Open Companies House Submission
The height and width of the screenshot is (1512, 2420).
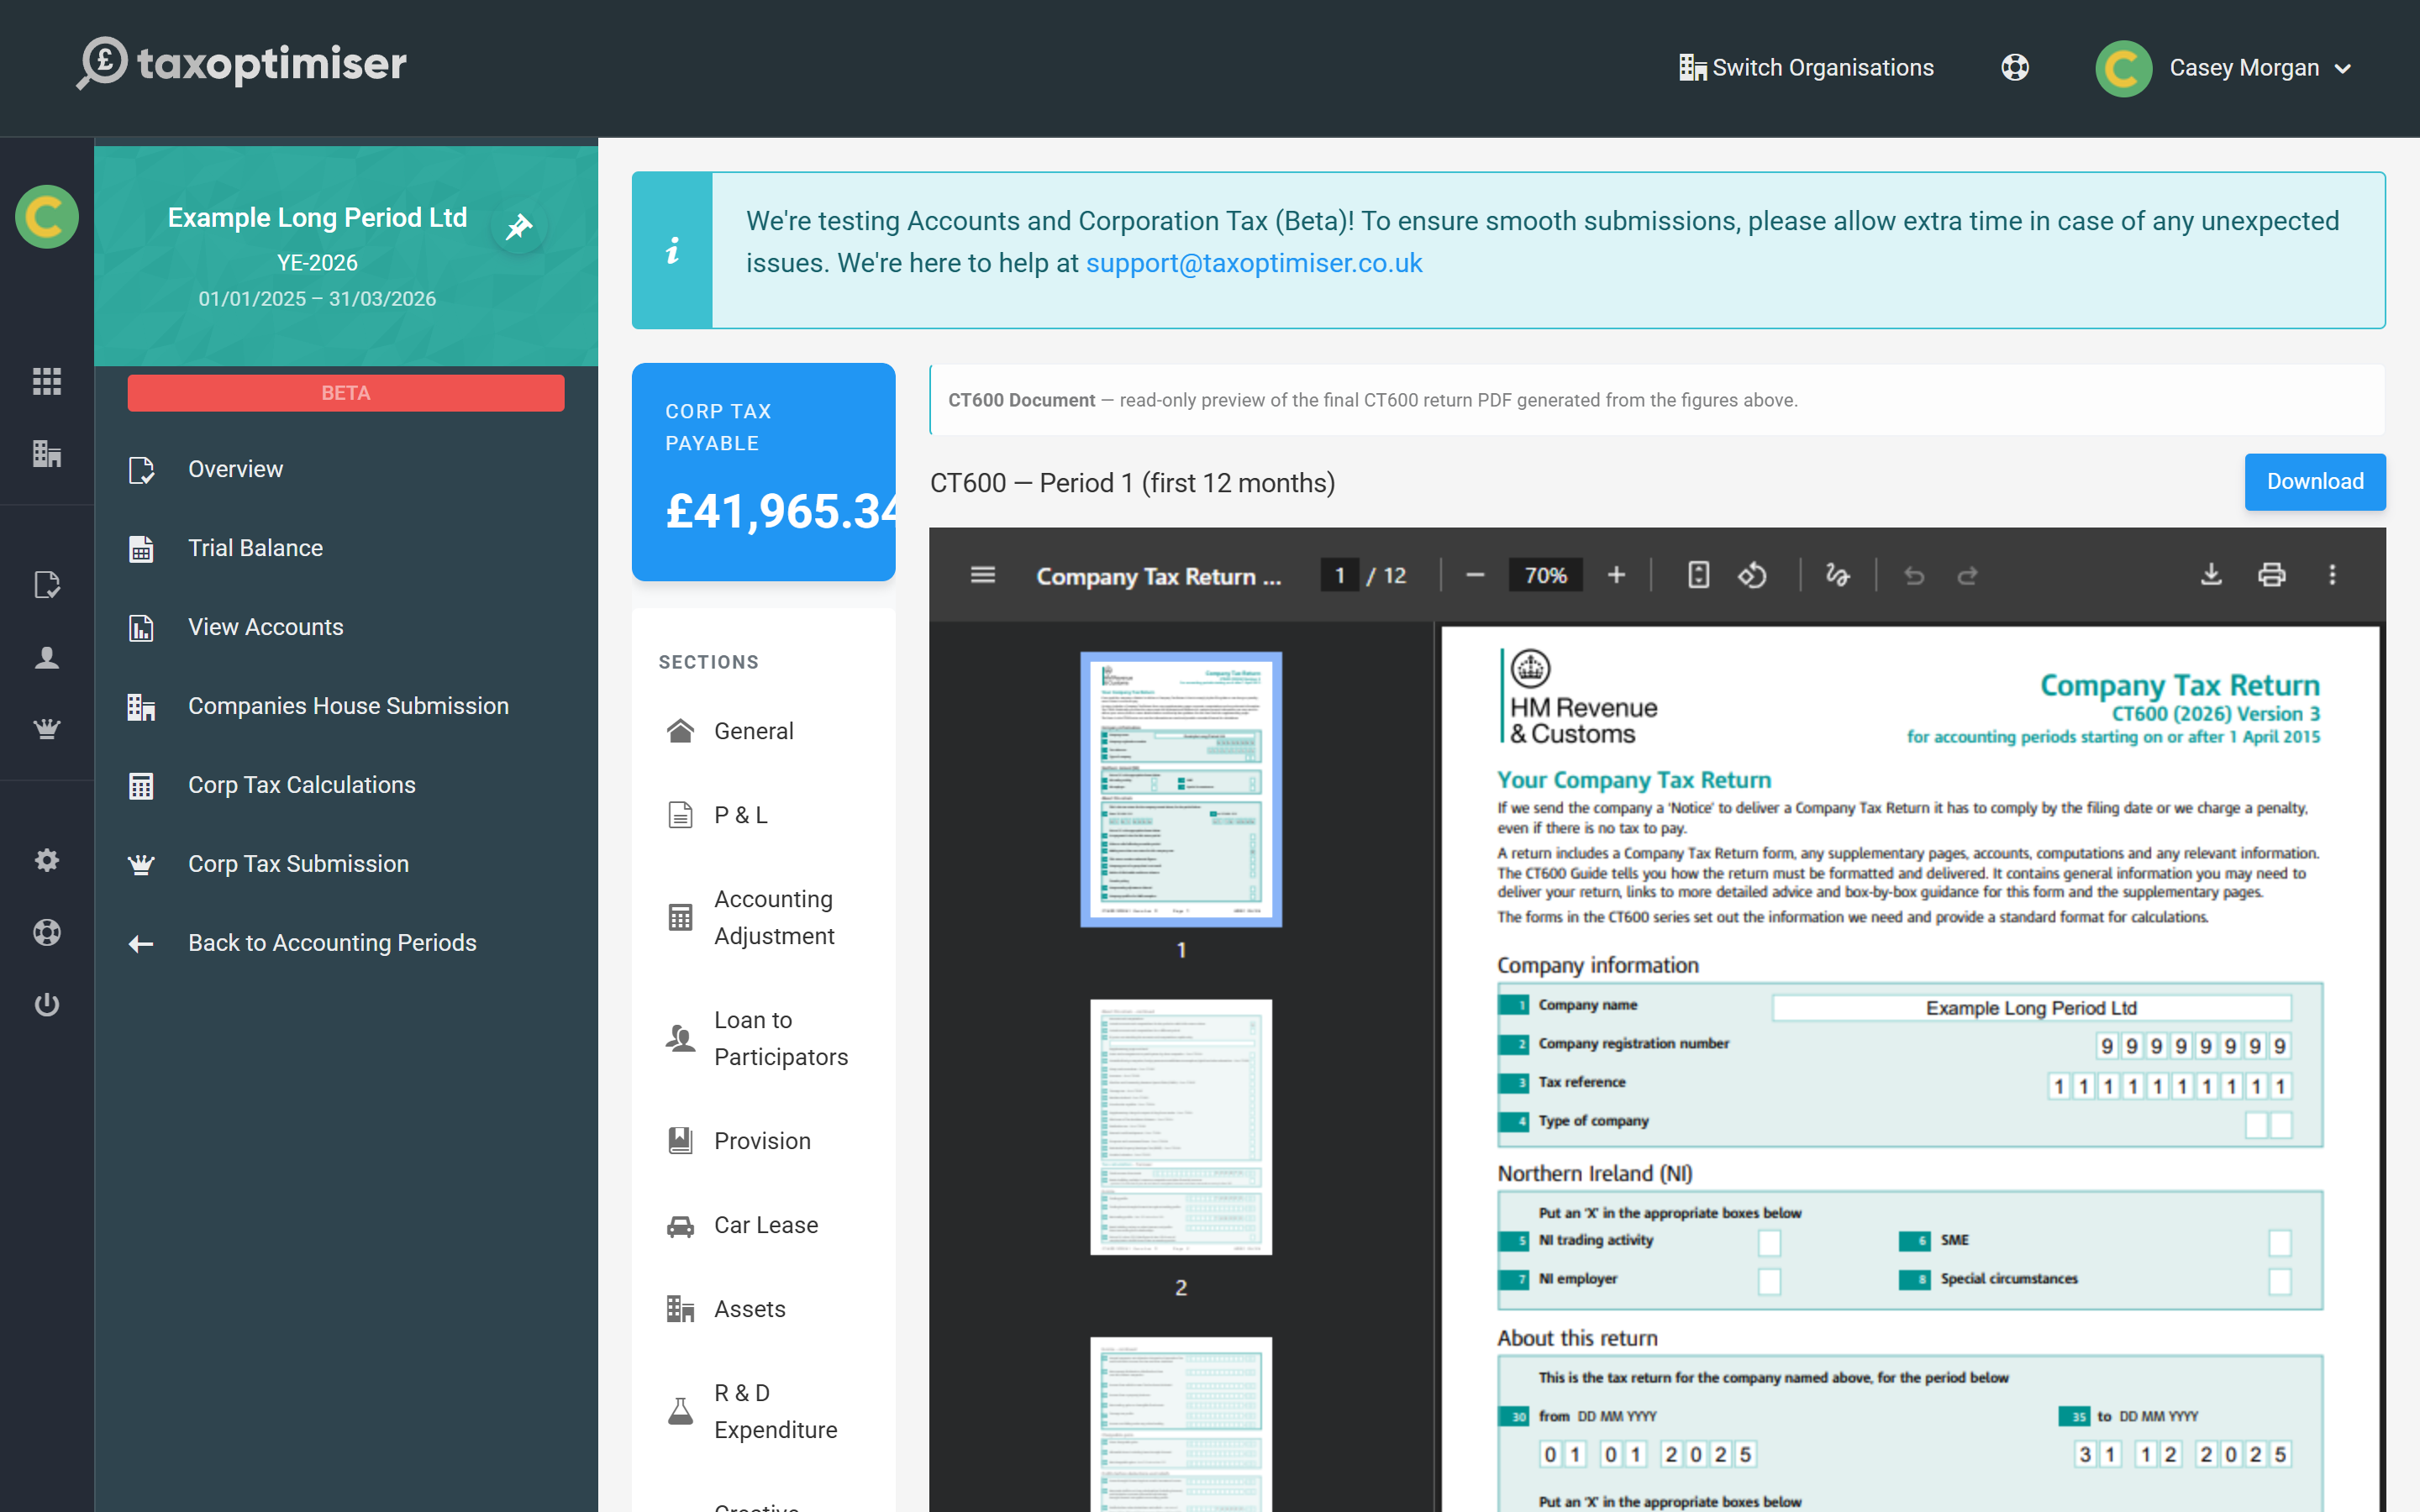coord(346,706)
